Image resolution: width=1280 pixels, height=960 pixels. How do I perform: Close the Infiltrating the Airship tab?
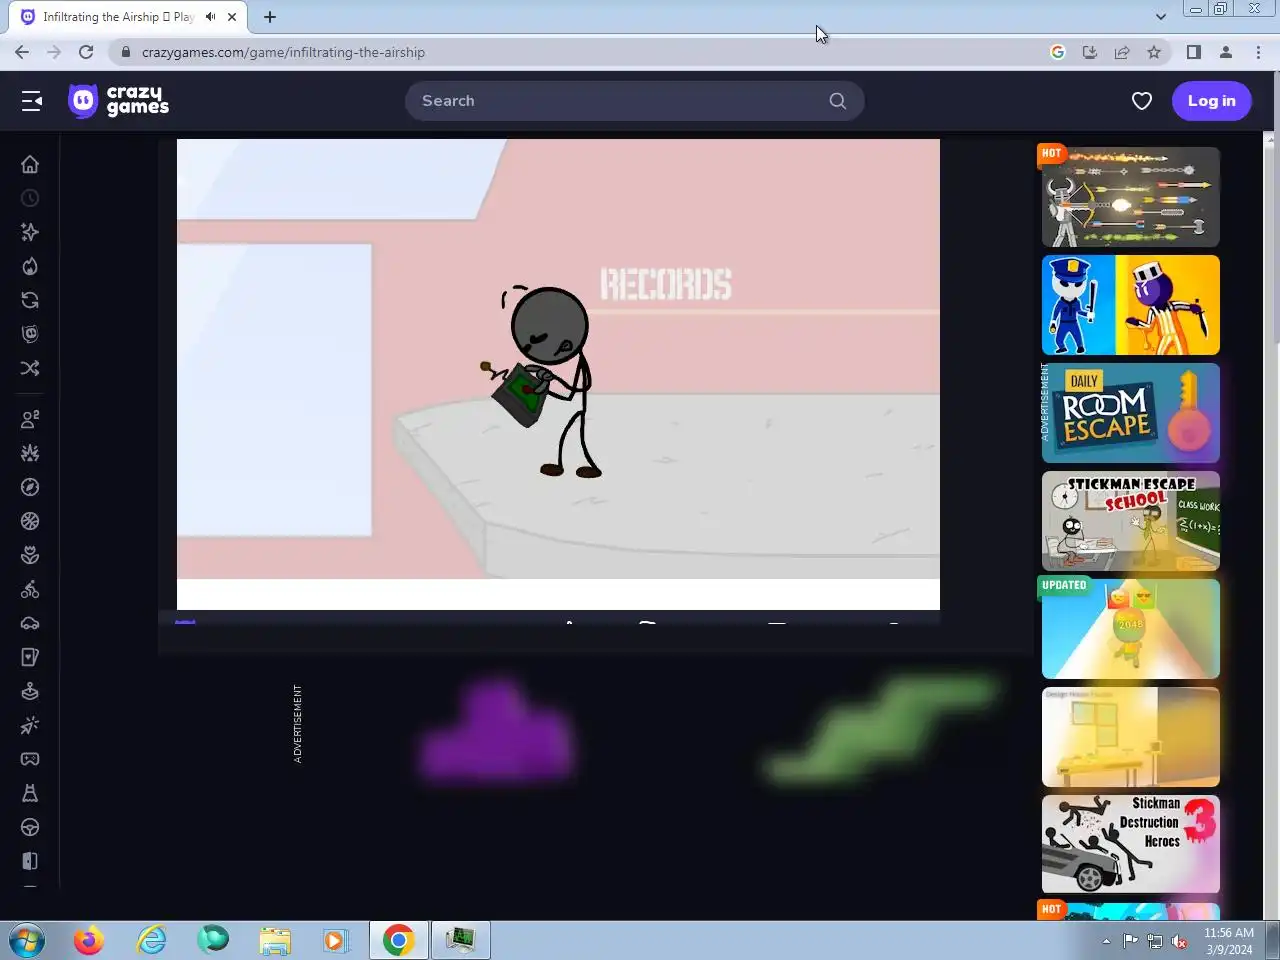(x=232, y=17)
